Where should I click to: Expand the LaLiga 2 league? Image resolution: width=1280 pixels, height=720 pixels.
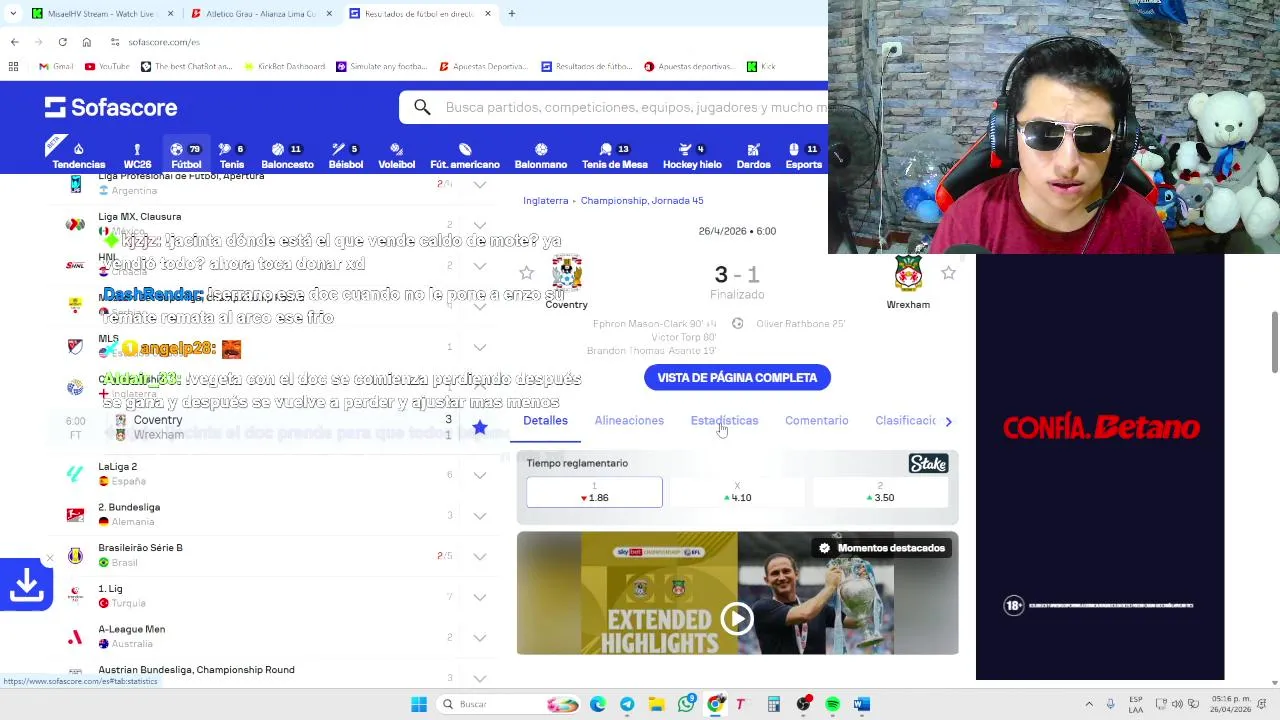point(480,475)
